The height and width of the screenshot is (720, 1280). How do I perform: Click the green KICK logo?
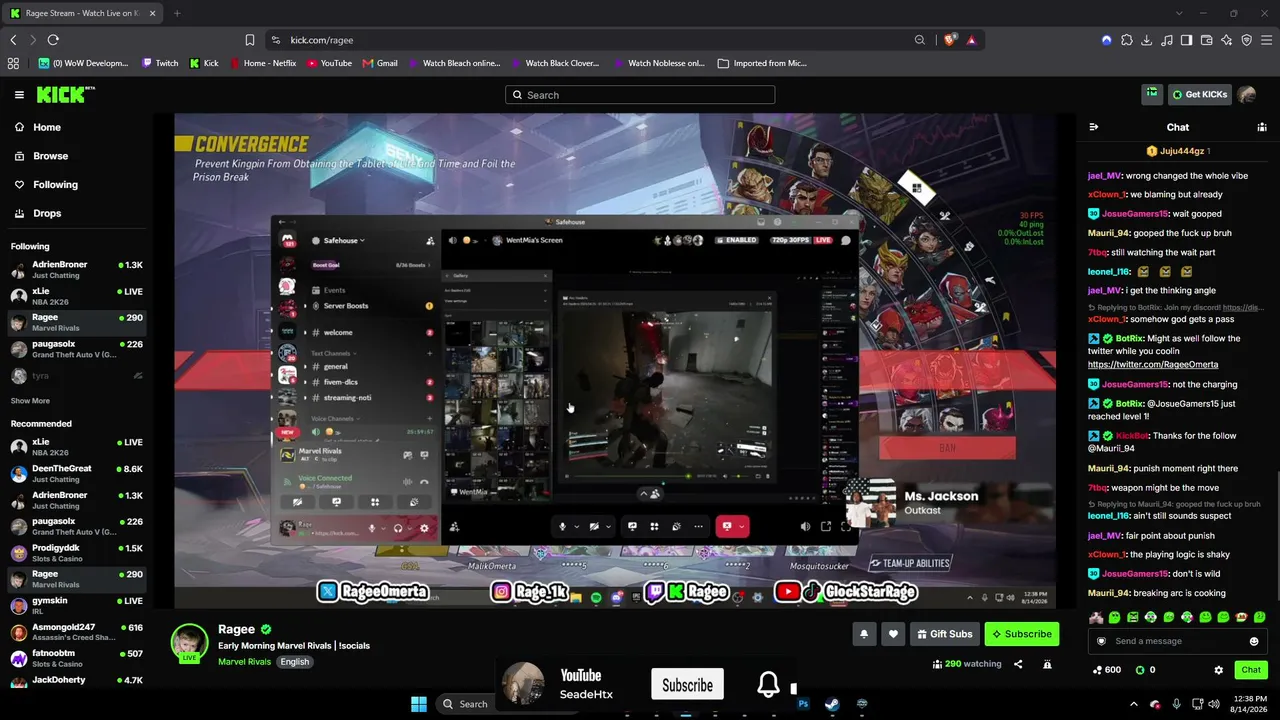[x=66, y=95]
